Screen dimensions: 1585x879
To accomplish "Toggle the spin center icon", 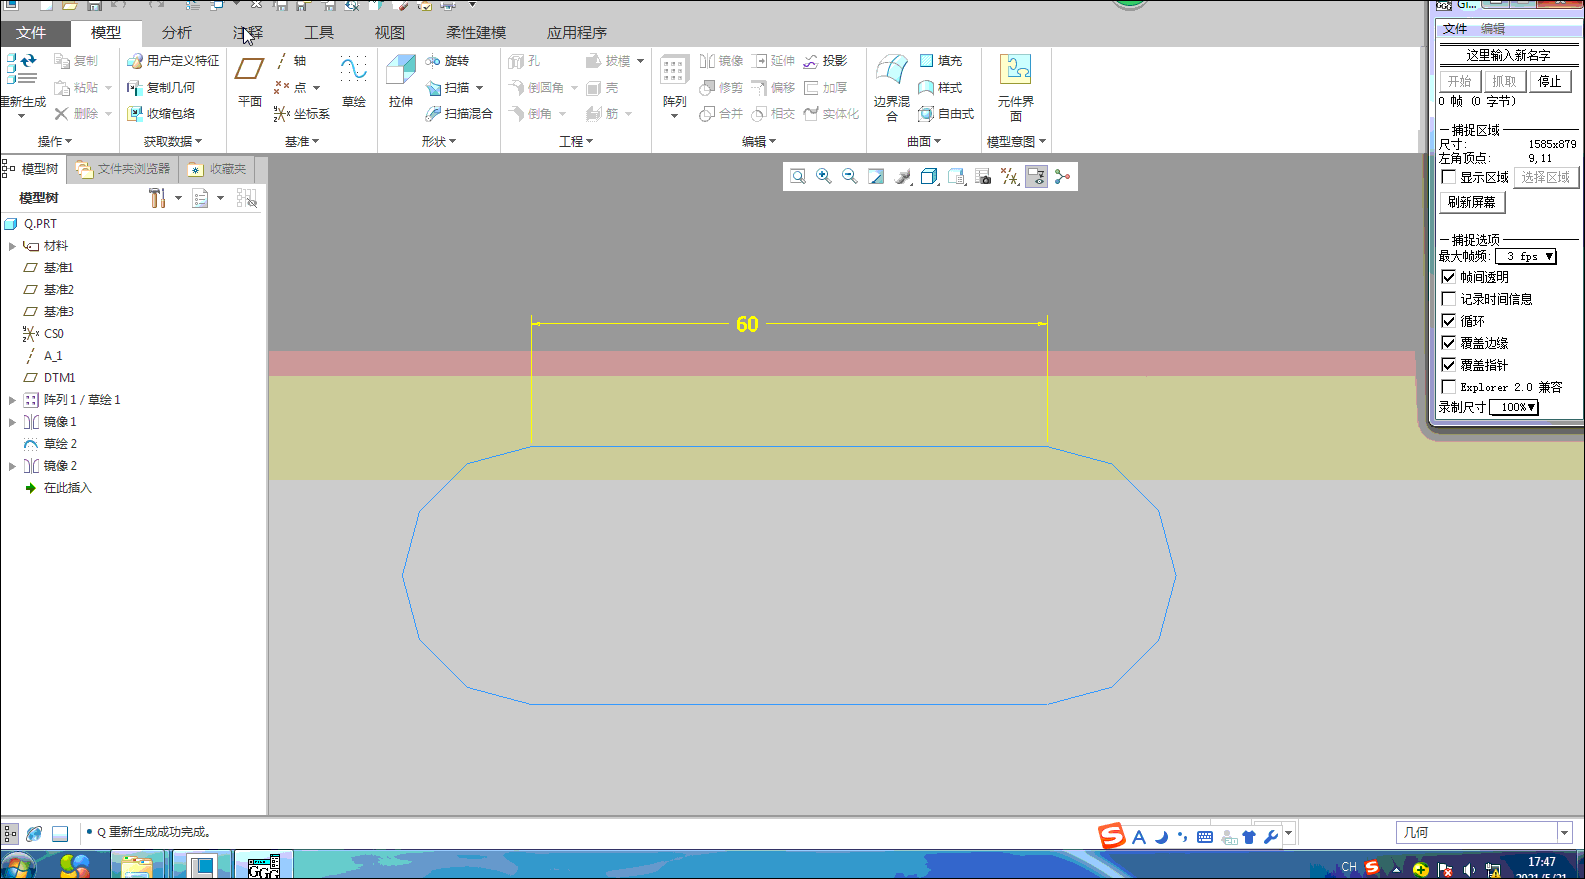I will pos(1062,177).
